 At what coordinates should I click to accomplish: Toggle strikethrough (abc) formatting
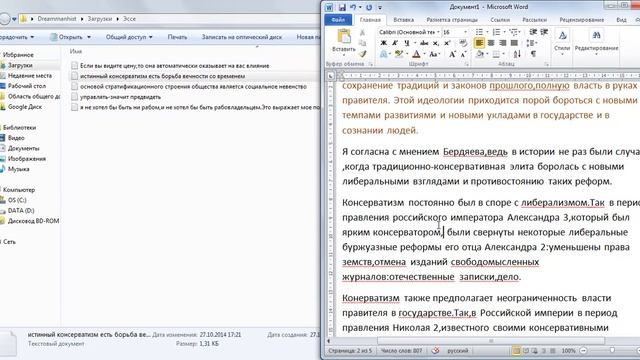(x=424, y=43)
